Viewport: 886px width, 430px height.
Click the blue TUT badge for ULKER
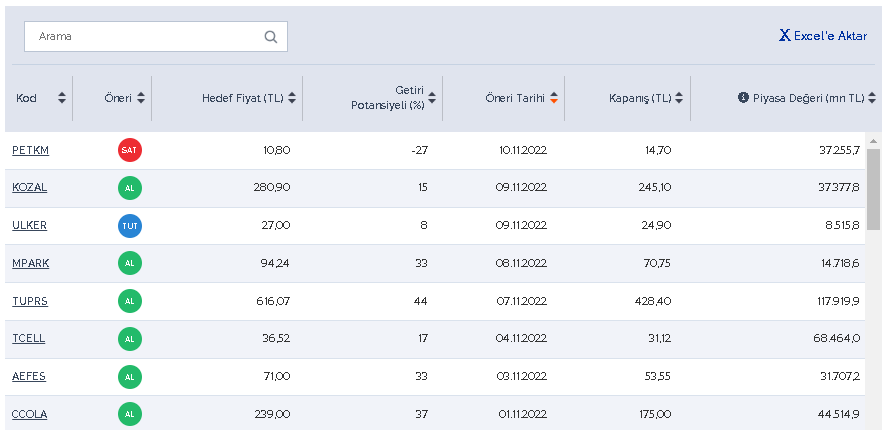(129, 226)
